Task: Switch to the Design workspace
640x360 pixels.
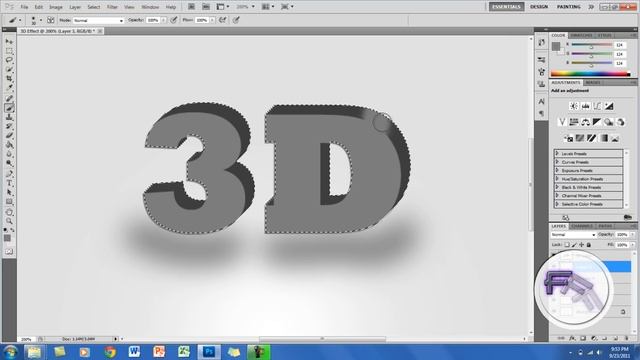Action: pos(539,7)
